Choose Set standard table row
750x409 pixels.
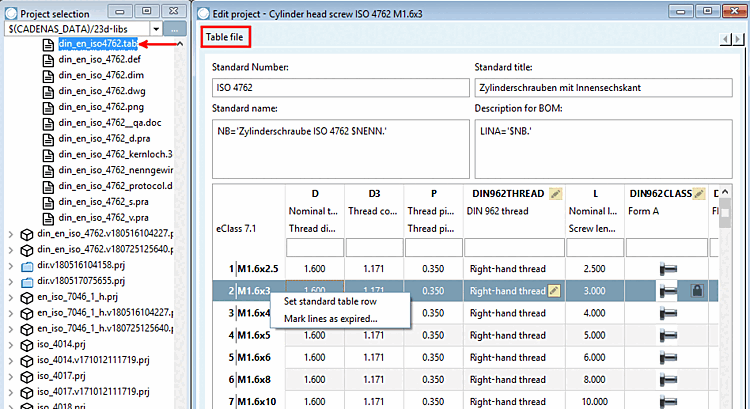(x=330, y=301)
